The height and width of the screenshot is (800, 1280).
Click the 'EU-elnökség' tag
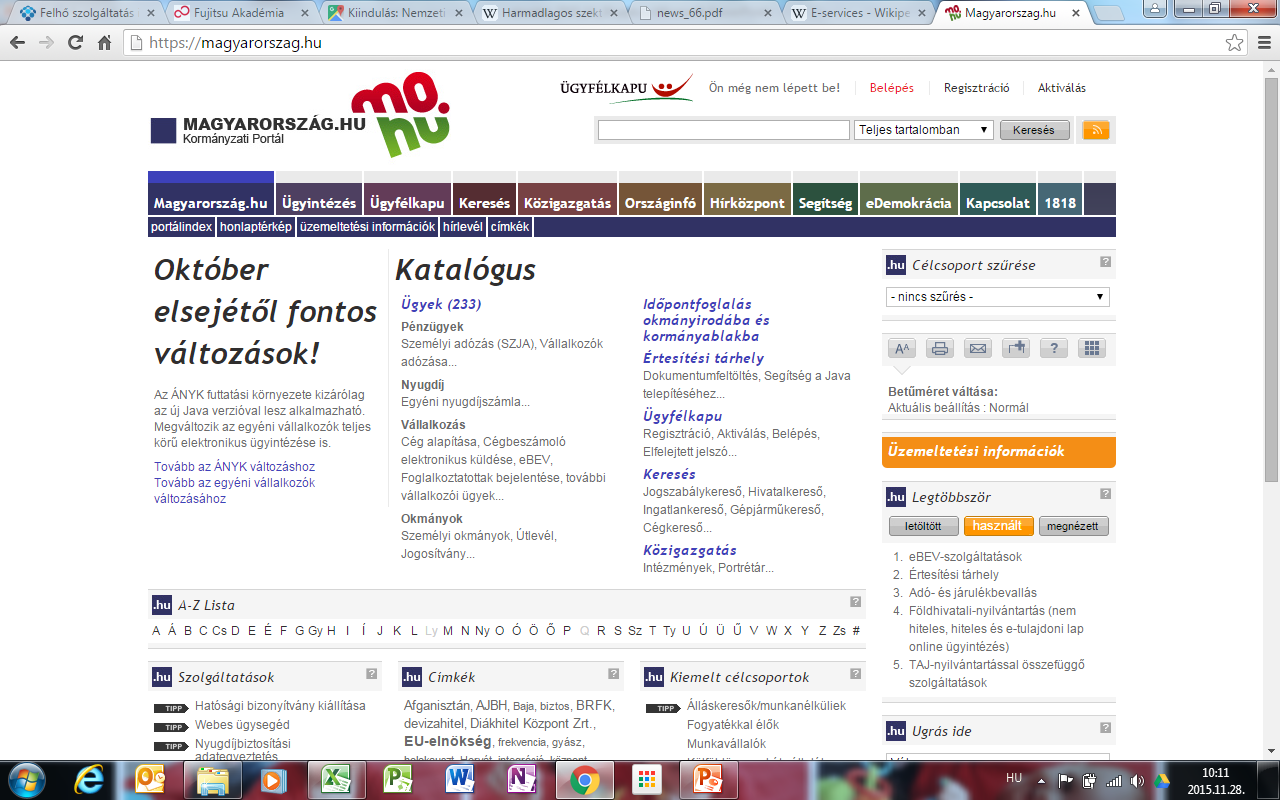(x=447, y=741)
